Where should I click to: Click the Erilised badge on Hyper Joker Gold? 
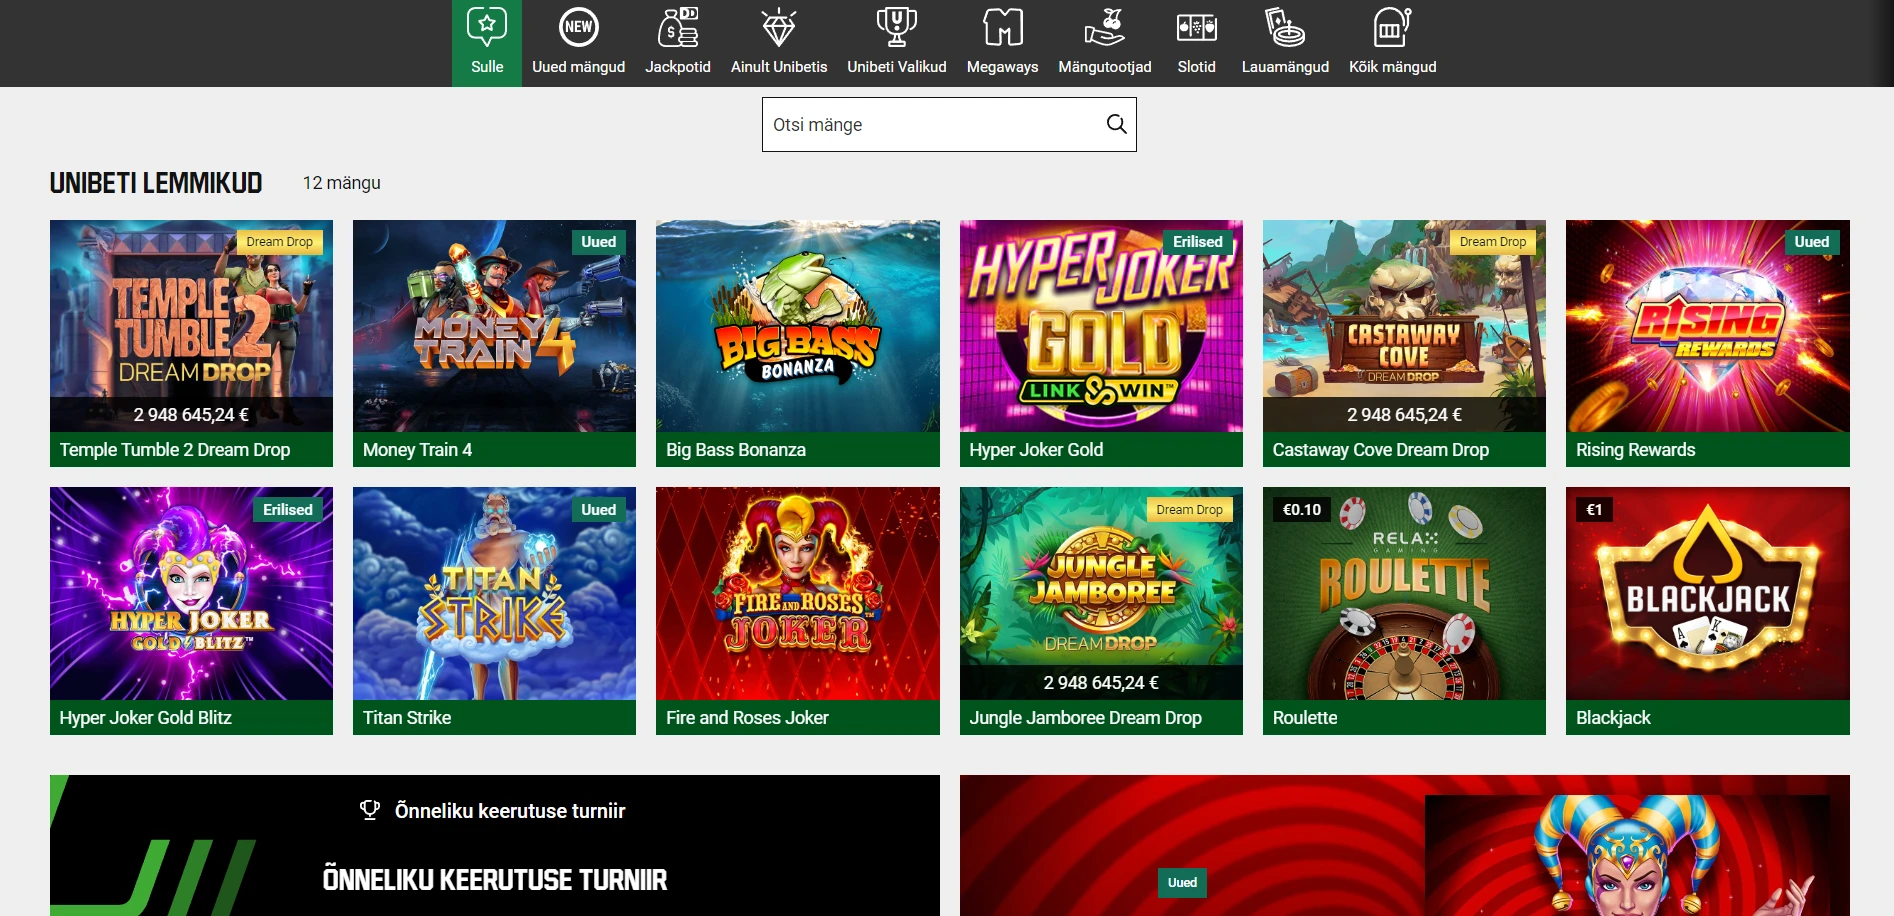pyautogui.click(x=1198, y=242)
